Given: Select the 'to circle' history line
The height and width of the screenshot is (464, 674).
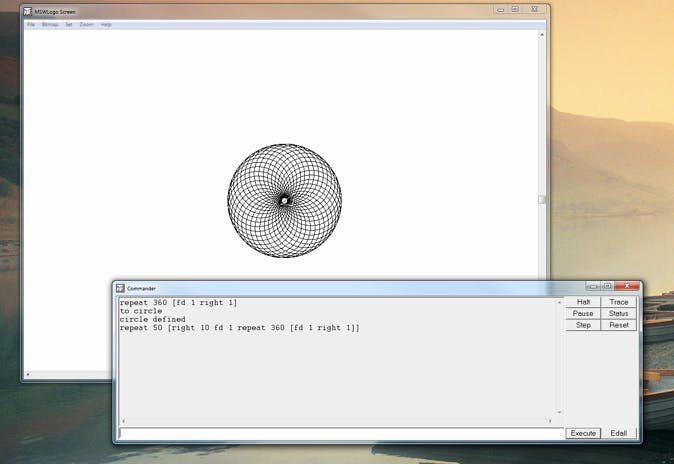Looking at the screenshot, I should [141, 311].
